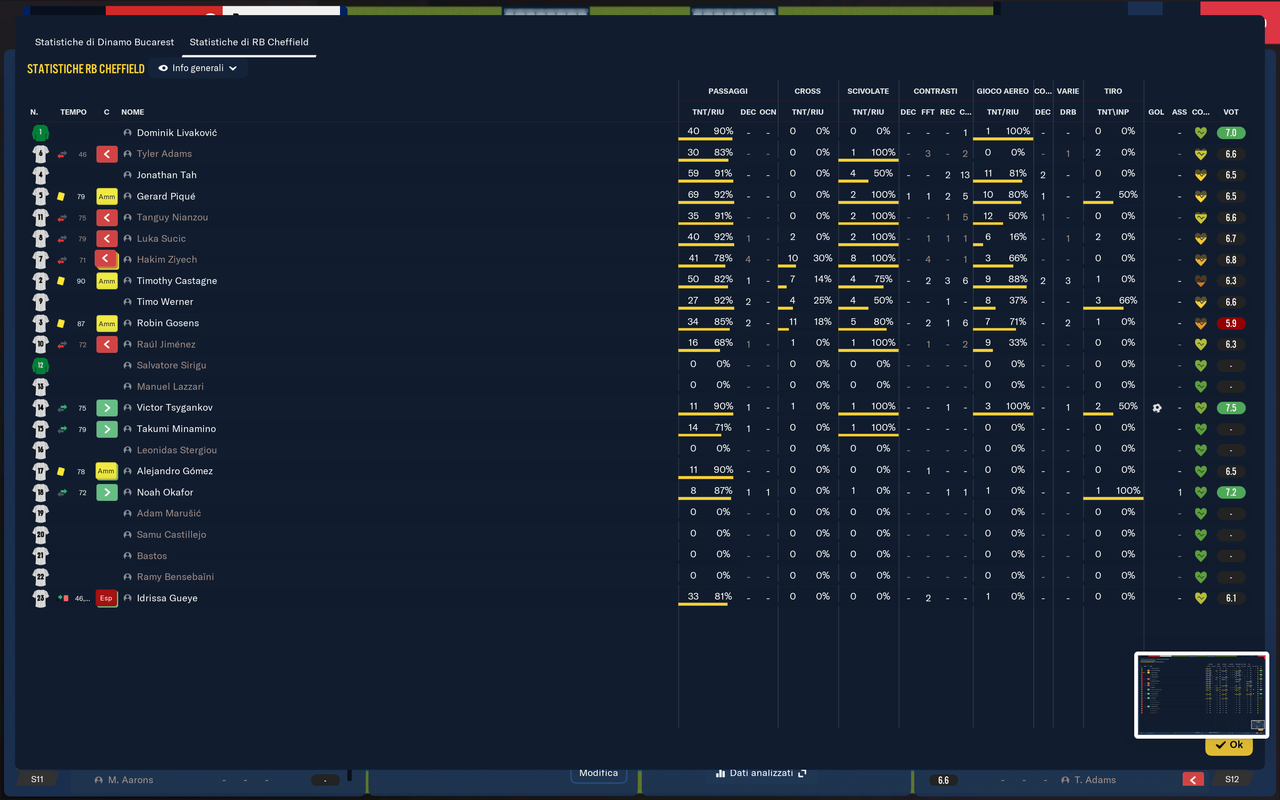The width and height of the screenshot is (1280, 800).
Task: Click the person icon beside Timo Werner
Action: [x=128, y=302]
